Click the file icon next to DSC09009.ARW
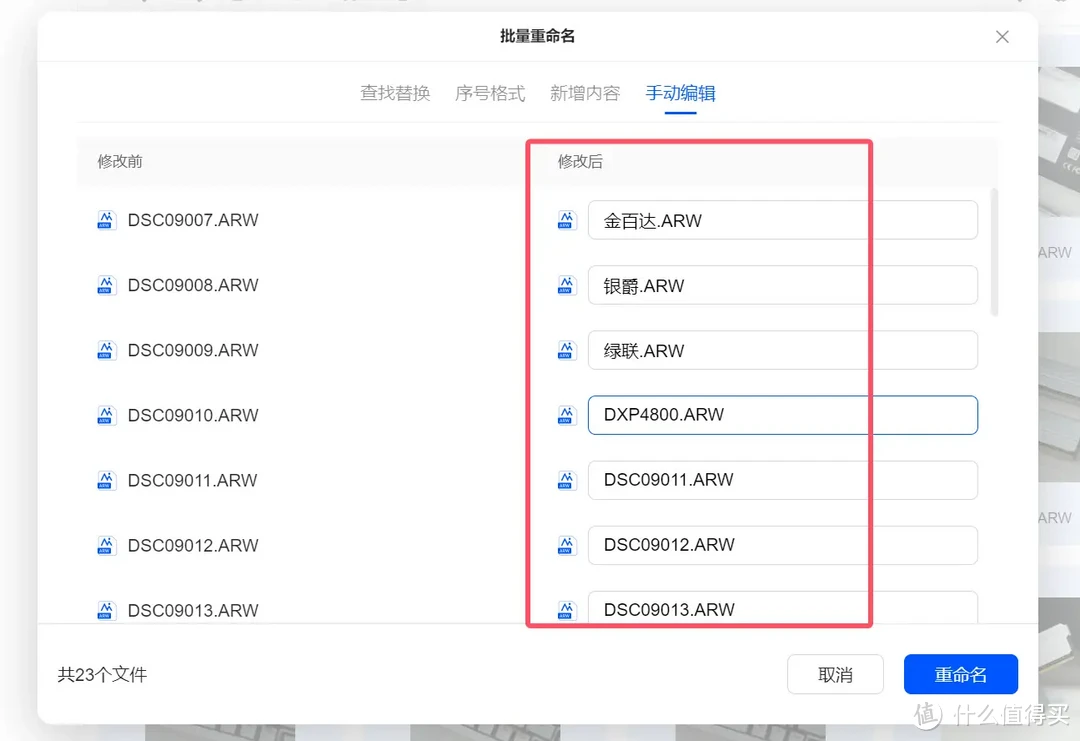This screenshot has height=741, width=1080. tap(106, 350)
